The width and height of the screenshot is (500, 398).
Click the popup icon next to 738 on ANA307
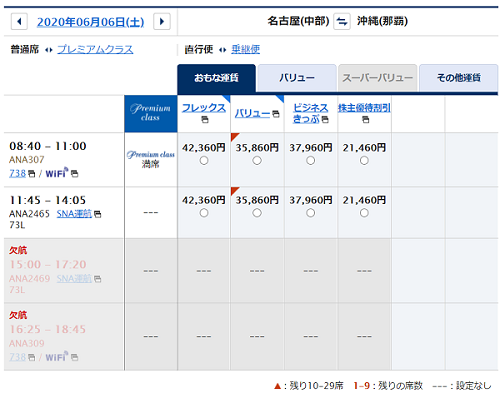(31, 174)
